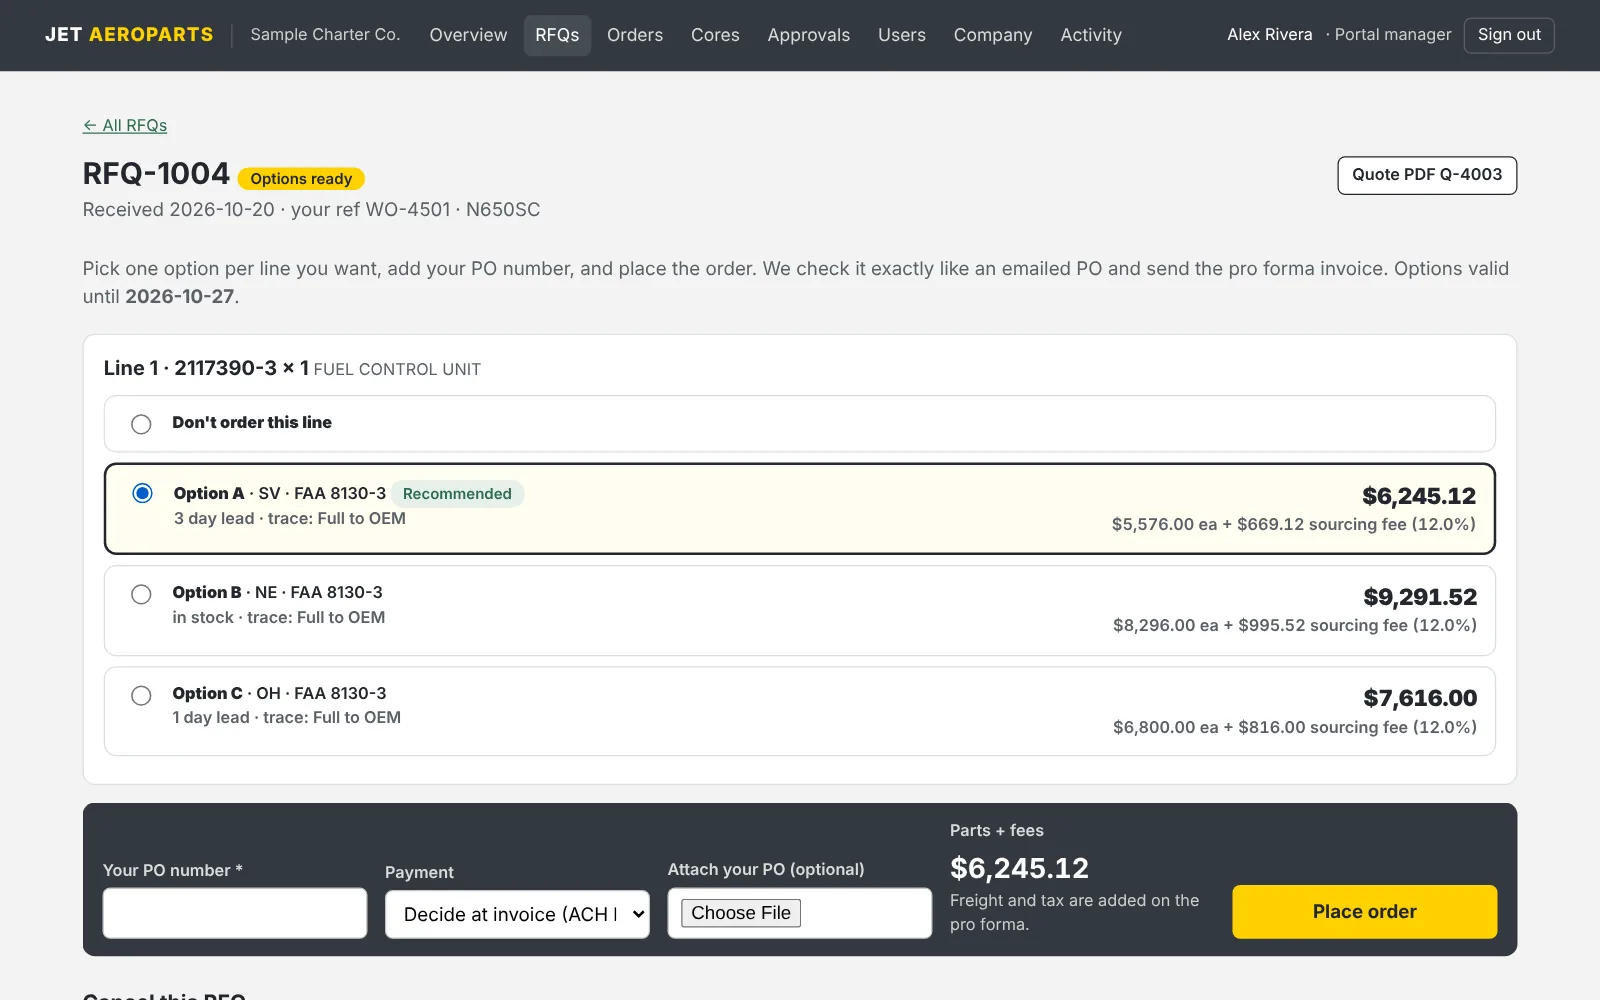Click the Options ready status badge
Viewport: 1600px width, 1000px height.
[301, 179]
